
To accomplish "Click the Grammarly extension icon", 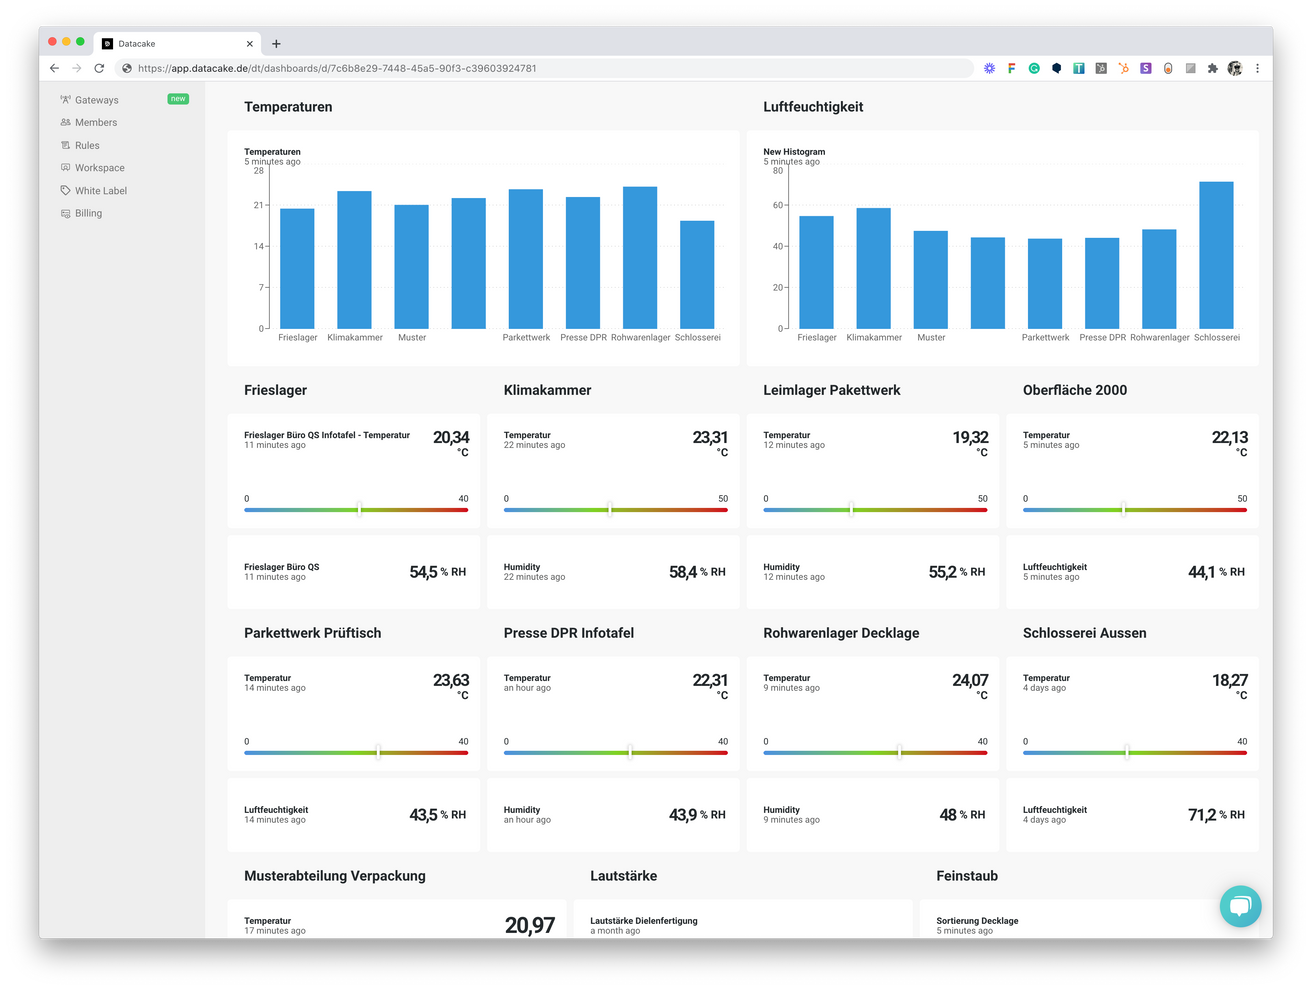I will (x=1033, y=68).
